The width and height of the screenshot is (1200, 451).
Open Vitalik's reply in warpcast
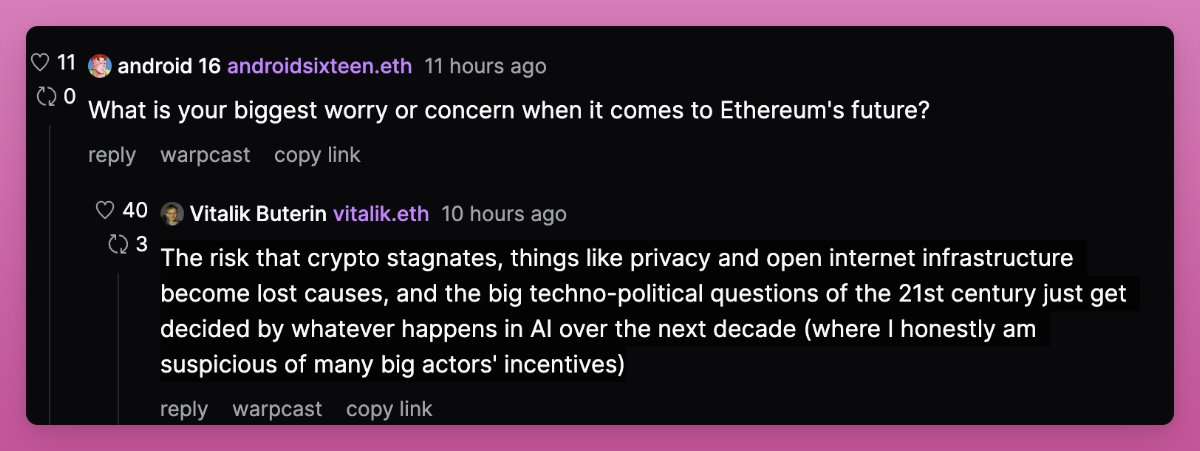coord(277,409)
